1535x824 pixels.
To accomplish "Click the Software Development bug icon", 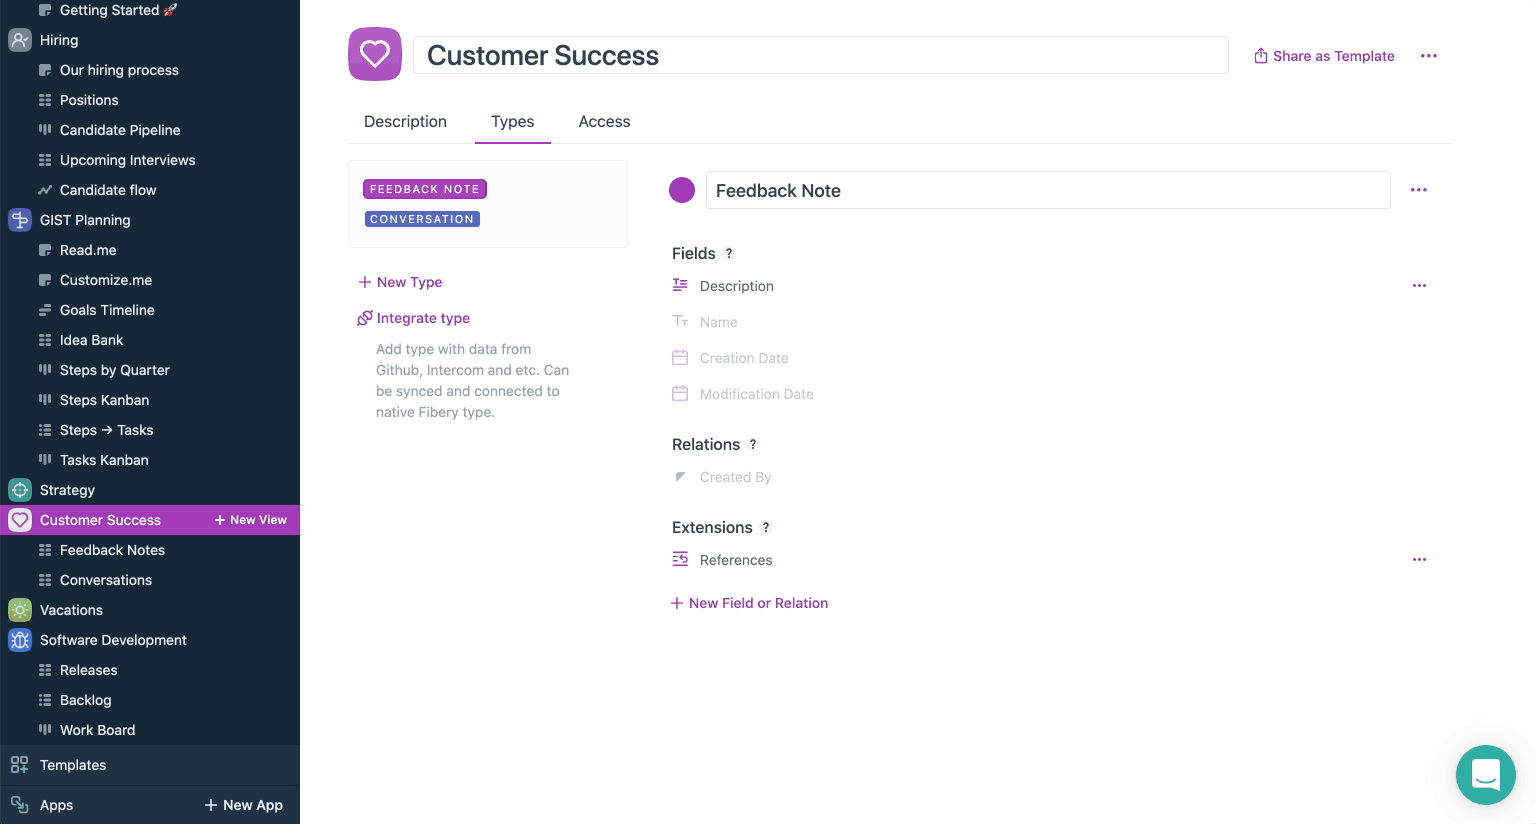I will point(20,640).
